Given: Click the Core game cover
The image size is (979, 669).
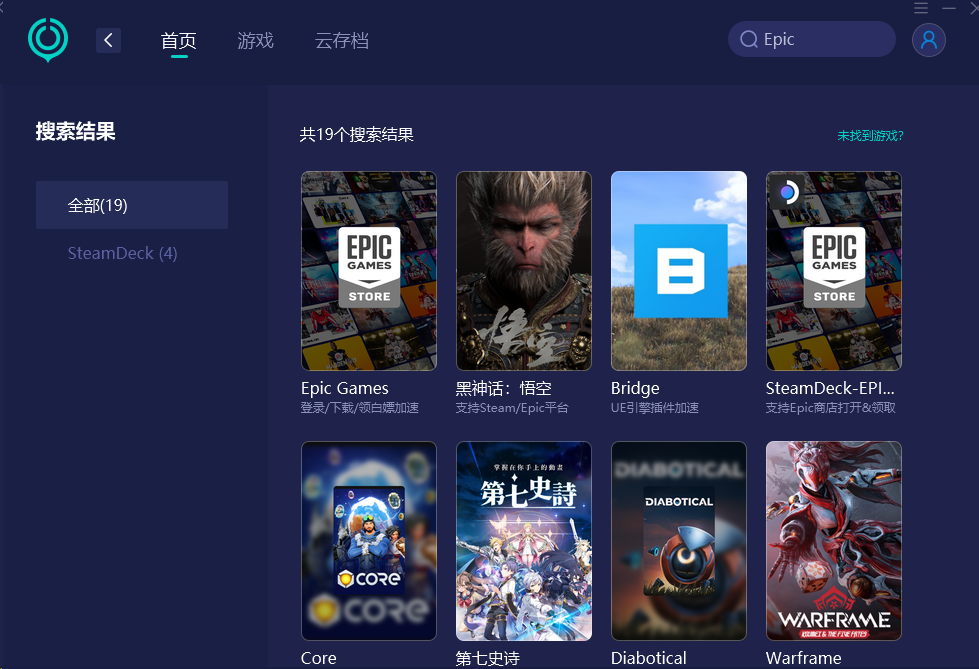Looking at the screenshot, I should click(369, 541).
